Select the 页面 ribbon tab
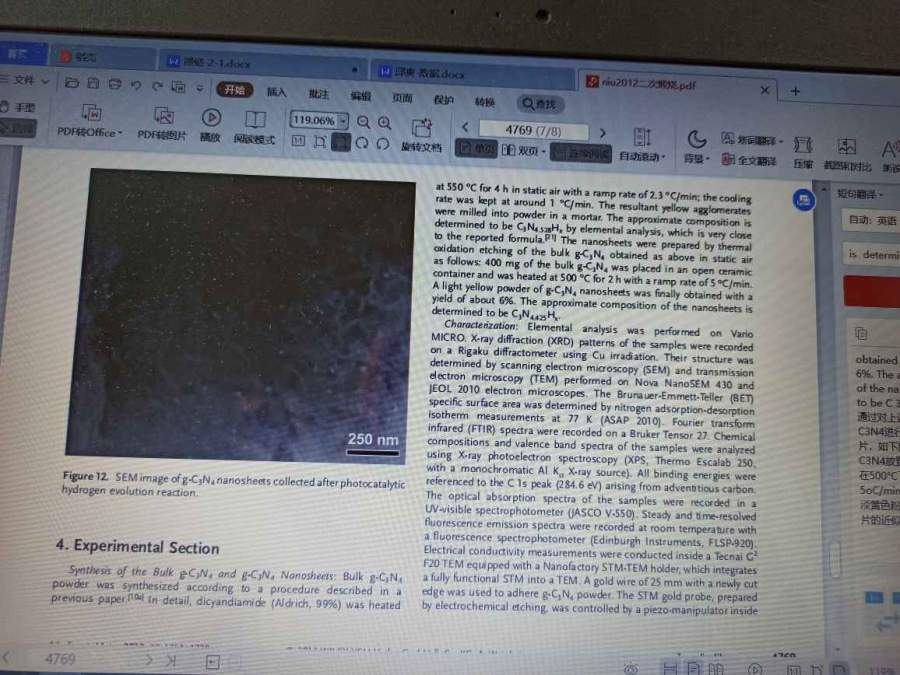The width and height of the screenshot is (900, 675). coord(402,98)
